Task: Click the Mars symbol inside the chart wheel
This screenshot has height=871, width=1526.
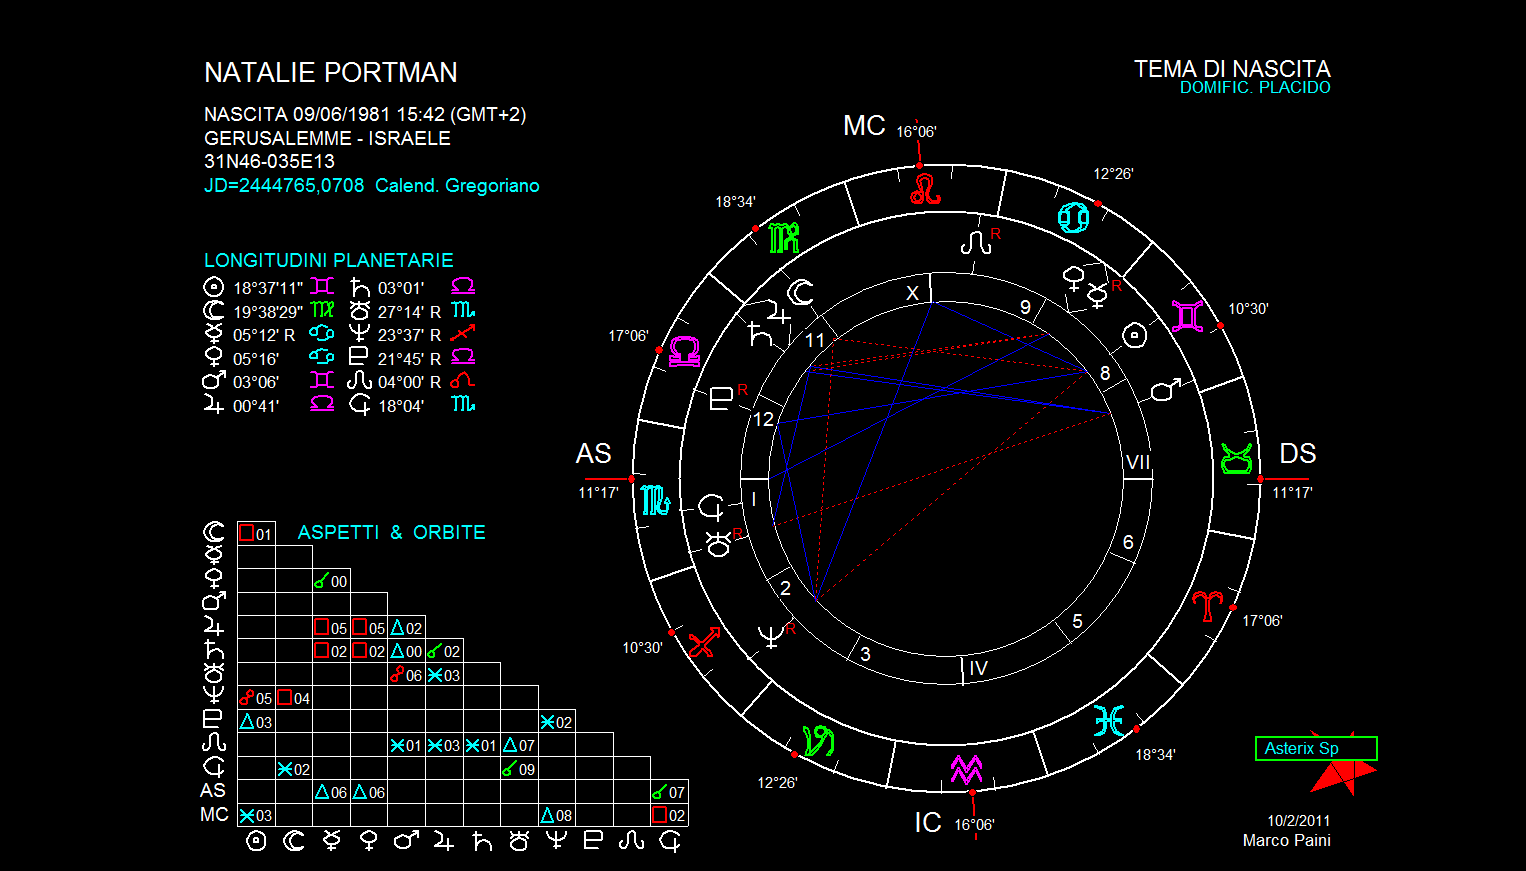Action: click(1165, 390)
